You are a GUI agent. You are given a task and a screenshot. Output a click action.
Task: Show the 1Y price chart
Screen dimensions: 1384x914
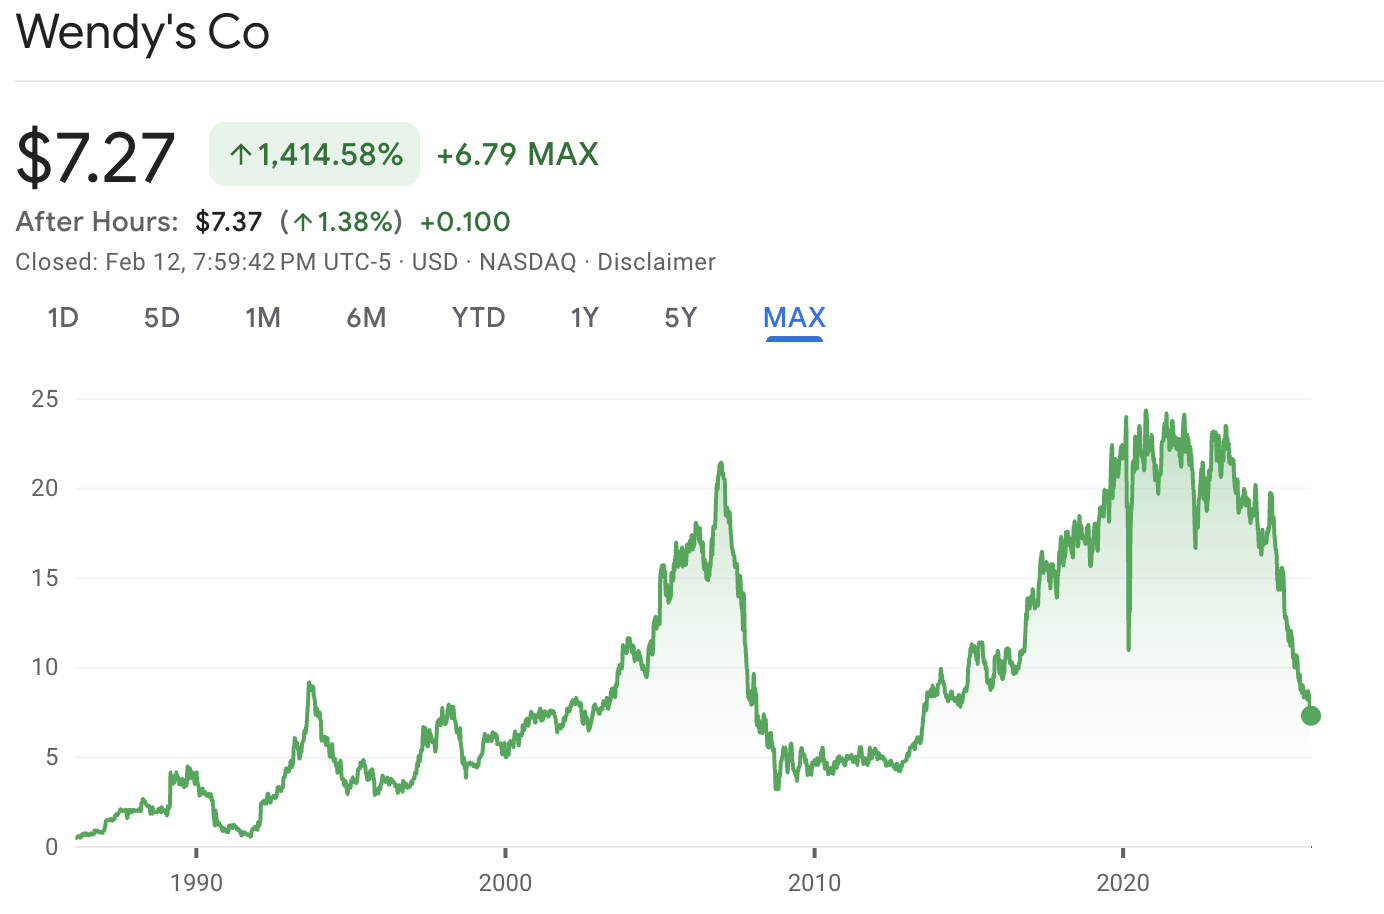(x=584, y=317)
